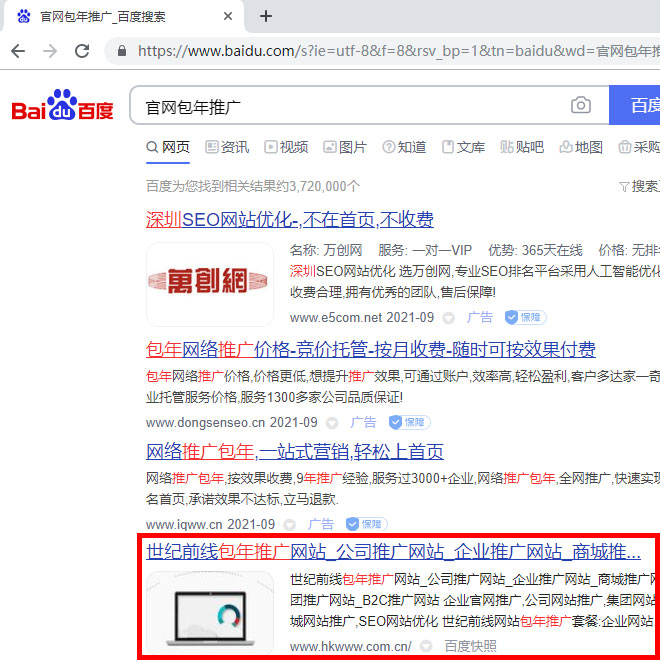This screenshot has width=660, height=660.
Task: Switch to the 地图 tab
Action: pos(581,147)
